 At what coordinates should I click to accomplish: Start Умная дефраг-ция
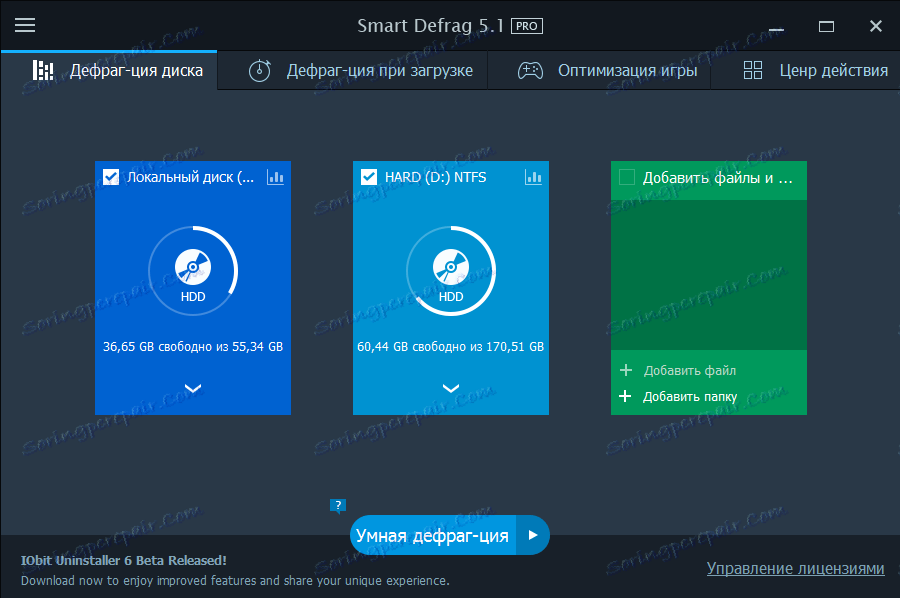pyautogui.click(x=432, y=535)
